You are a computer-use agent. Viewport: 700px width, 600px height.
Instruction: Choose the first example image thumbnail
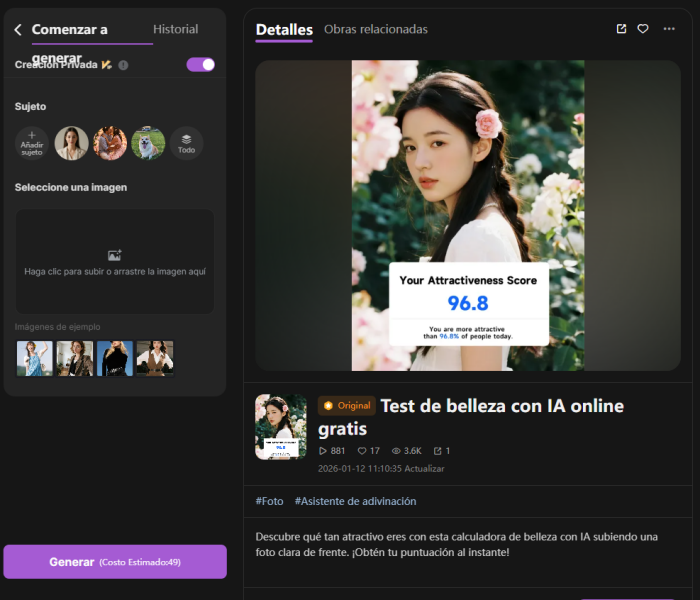coord(35,358)
